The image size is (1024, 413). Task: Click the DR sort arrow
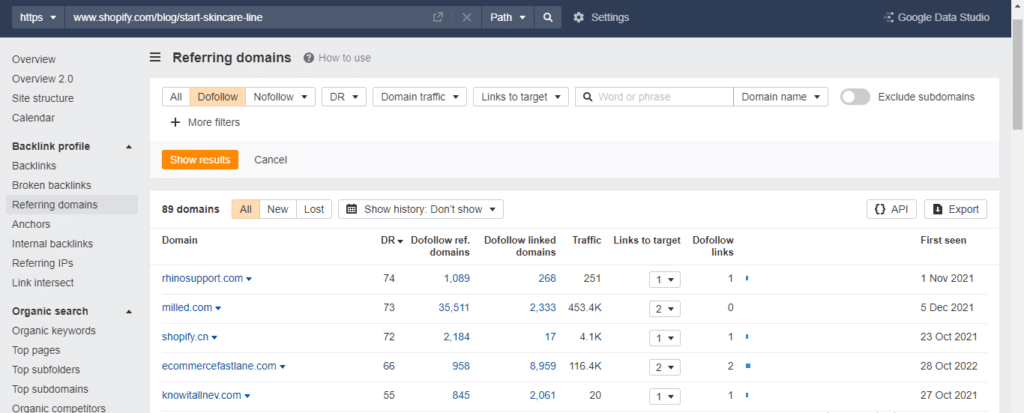coord(400,240)
